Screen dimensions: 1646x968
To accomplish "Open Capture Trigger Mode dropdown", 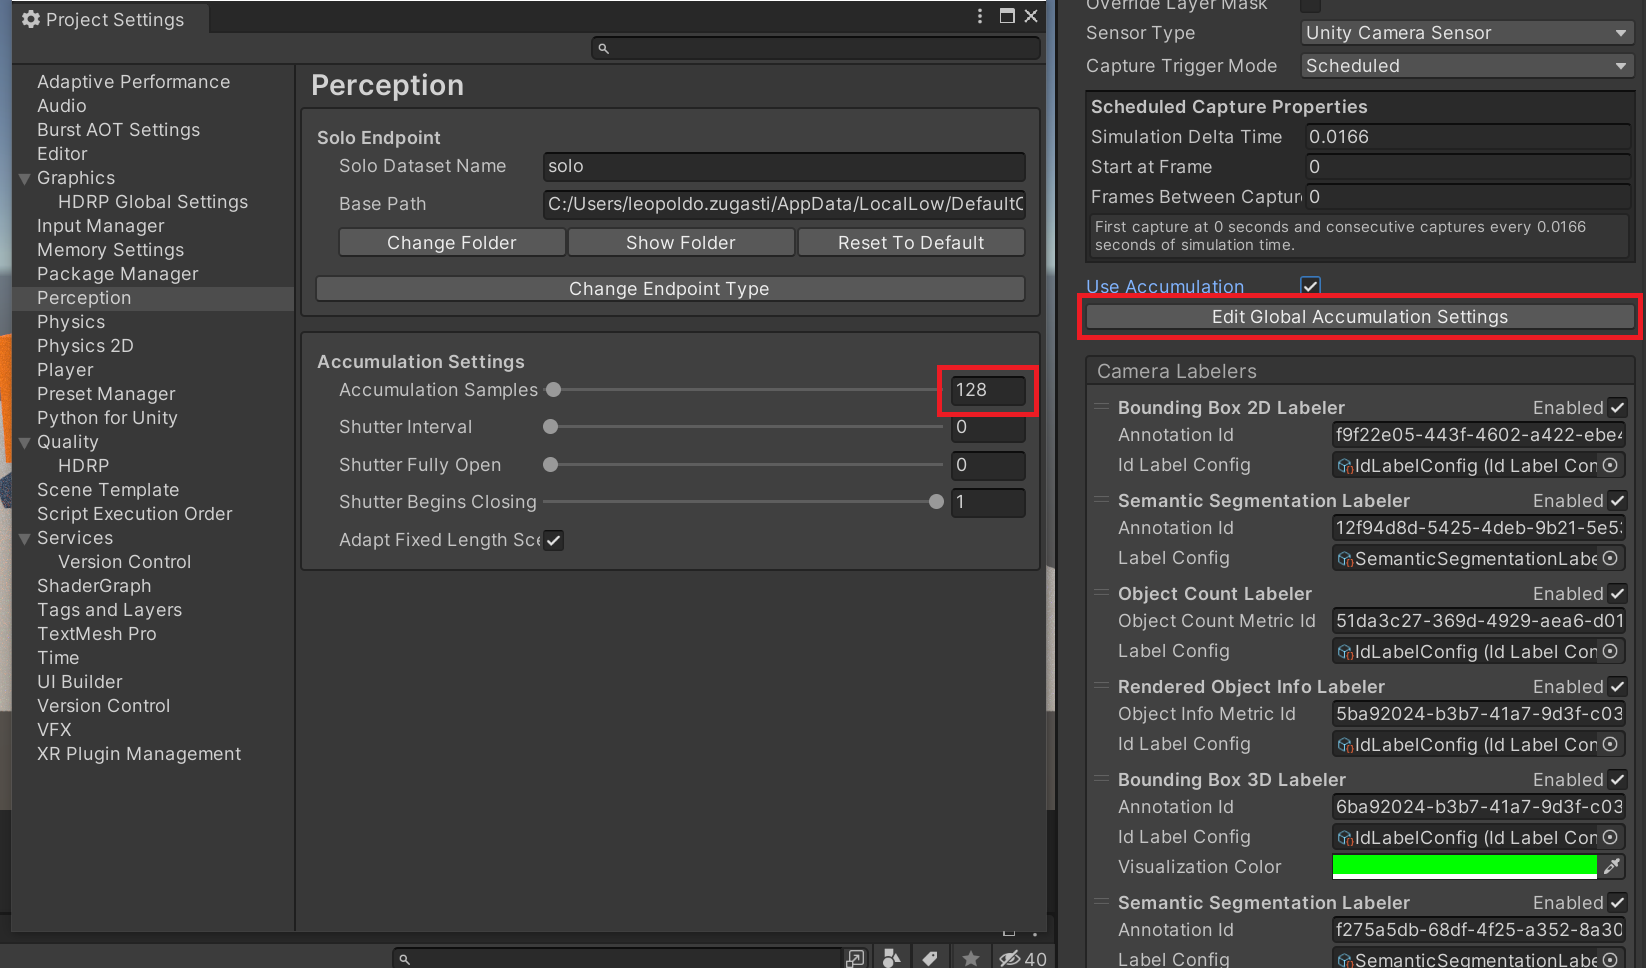I will click(x=1467, y=66).
